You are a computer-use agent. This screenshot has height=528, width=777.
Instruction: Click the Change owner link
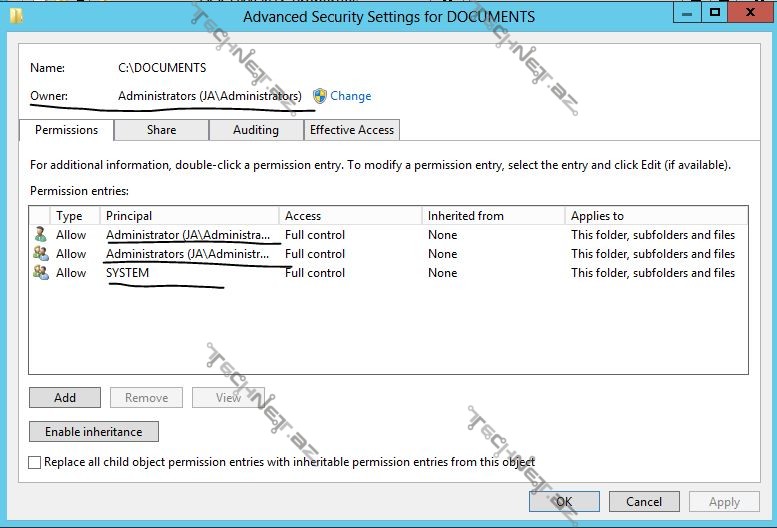tap(350, 96)
